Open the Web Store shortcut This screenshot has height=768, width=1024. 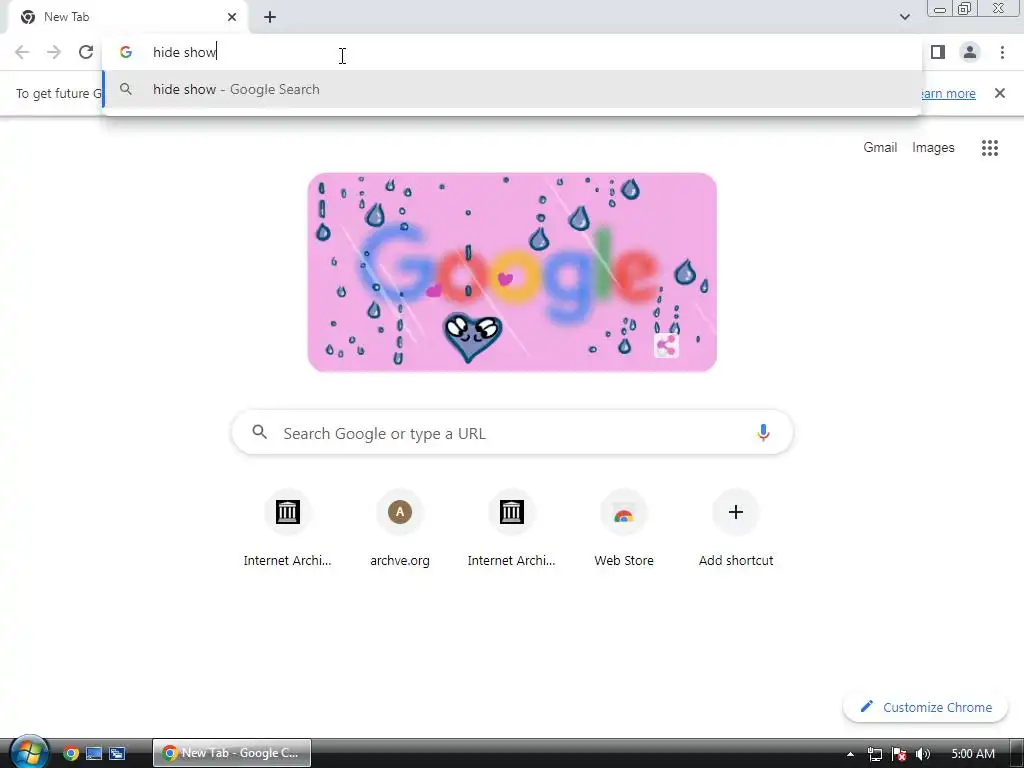[624, 528]
